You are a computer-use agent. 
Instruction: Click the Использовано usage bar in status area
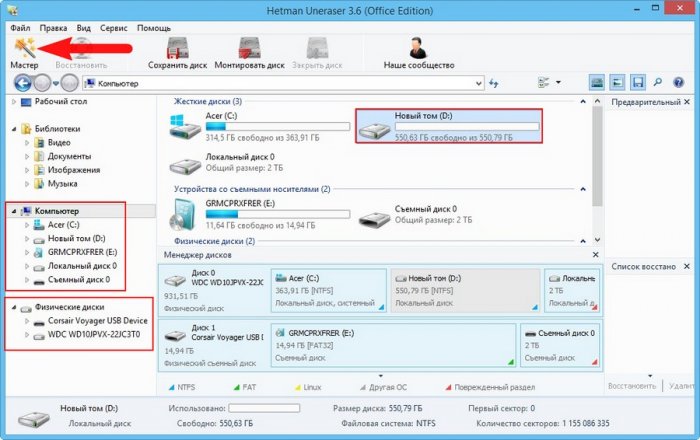click(x=264, y=408)
